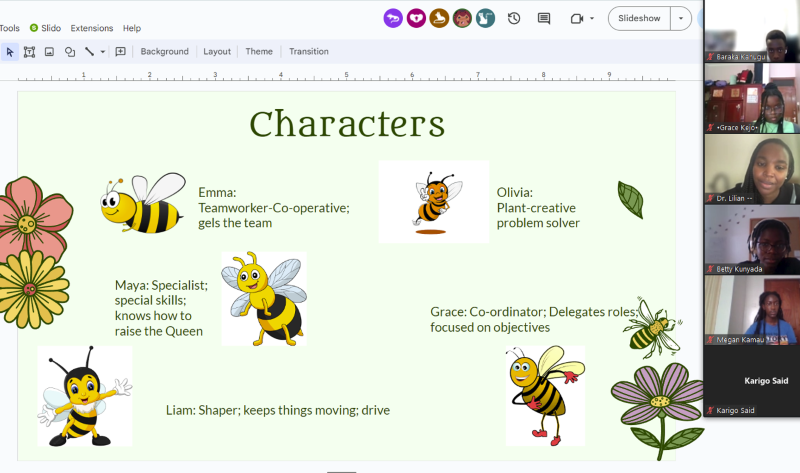Open the Extensions menu
800x473 pixels.
pos(91,28)
